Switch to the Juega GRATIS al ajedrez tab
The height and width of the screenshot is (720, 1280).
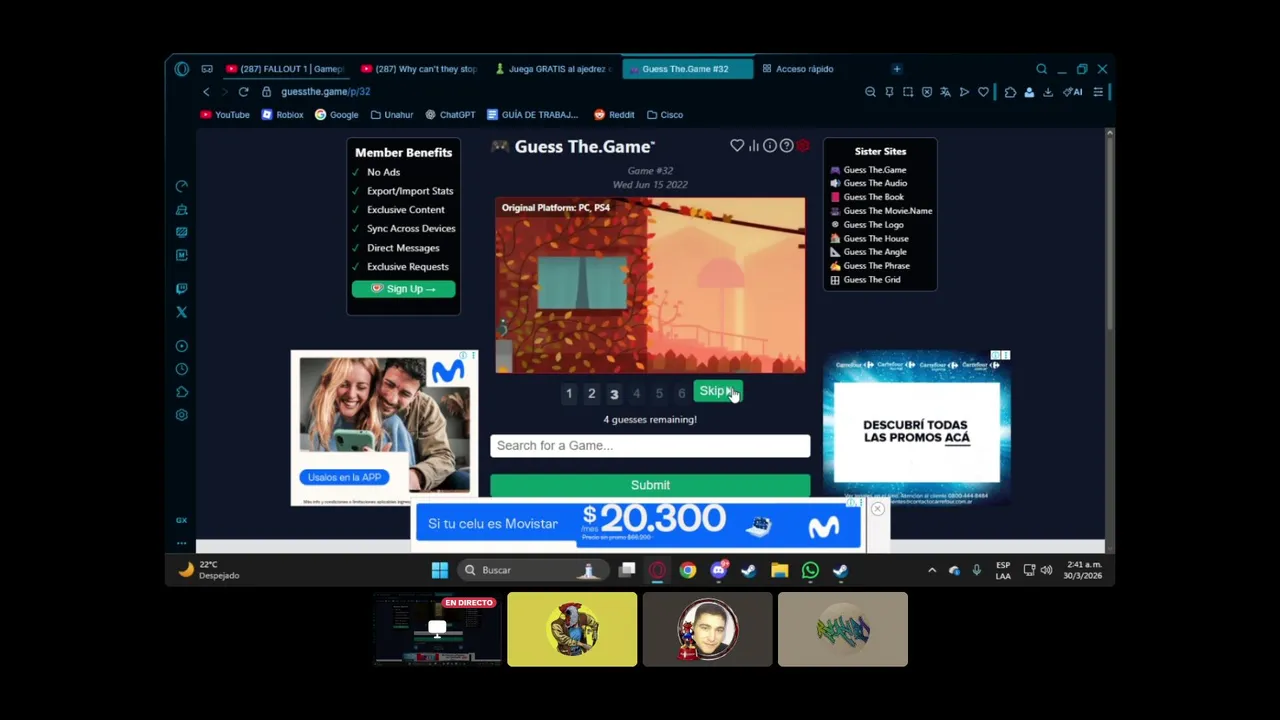(x=553, y=69)
